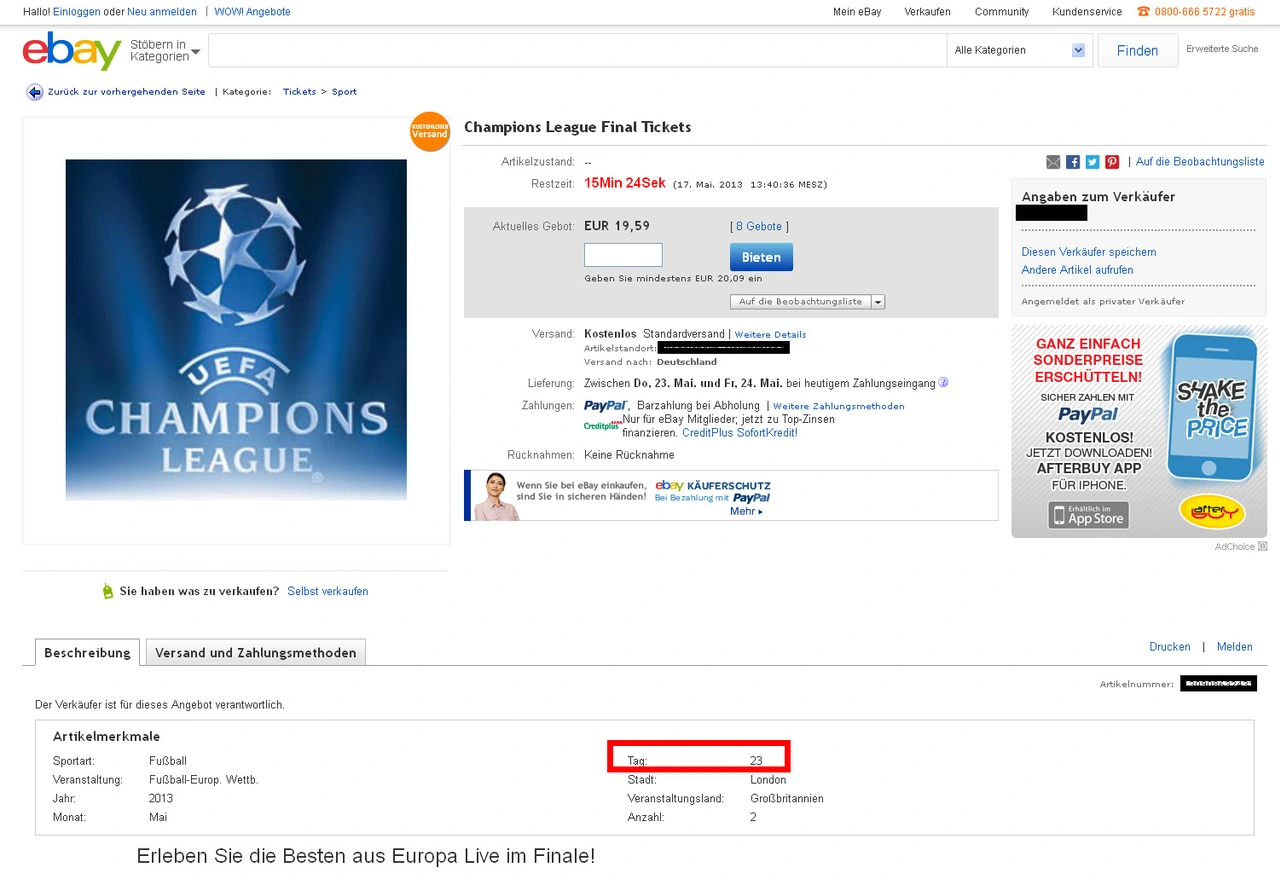Expand the Stöbern in Kategorien menu

click(x=165, y=51)
